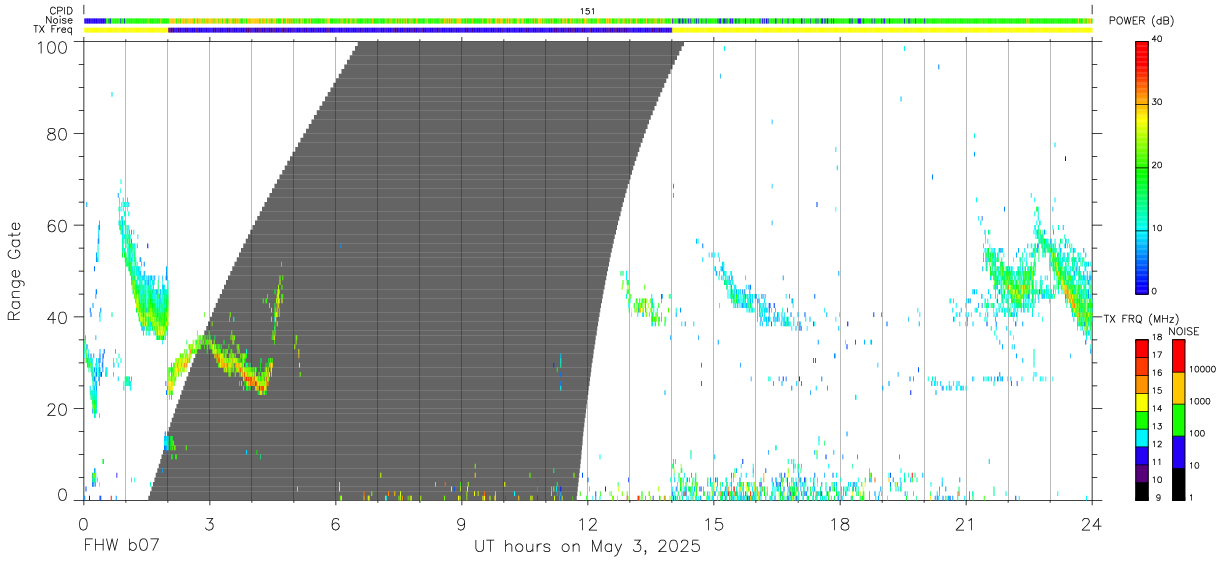This screenshot has width=1228, height=567.
Task: Click the 'UT hours on May 3, 2025' title
Action: [x=587, y=547]
